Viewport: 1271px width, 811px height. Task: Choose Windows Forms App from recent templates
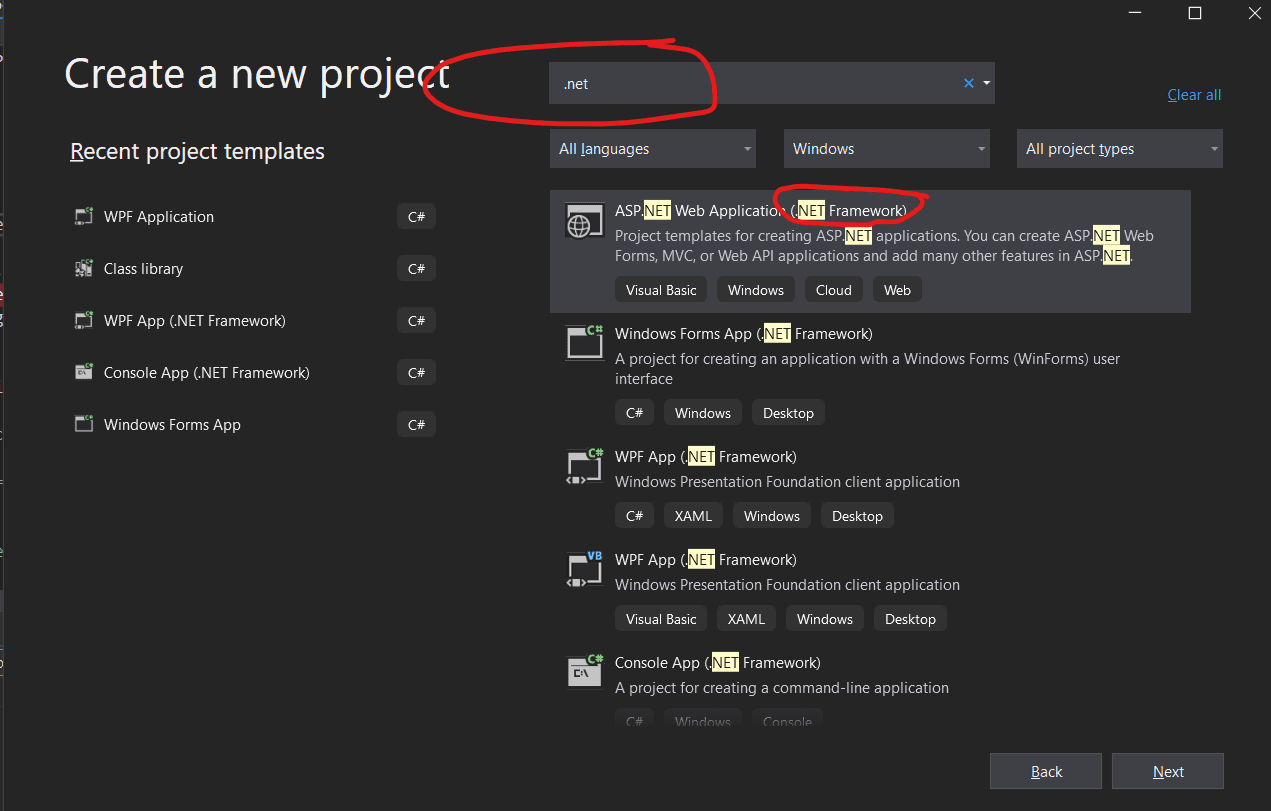[x=255, y=425]
